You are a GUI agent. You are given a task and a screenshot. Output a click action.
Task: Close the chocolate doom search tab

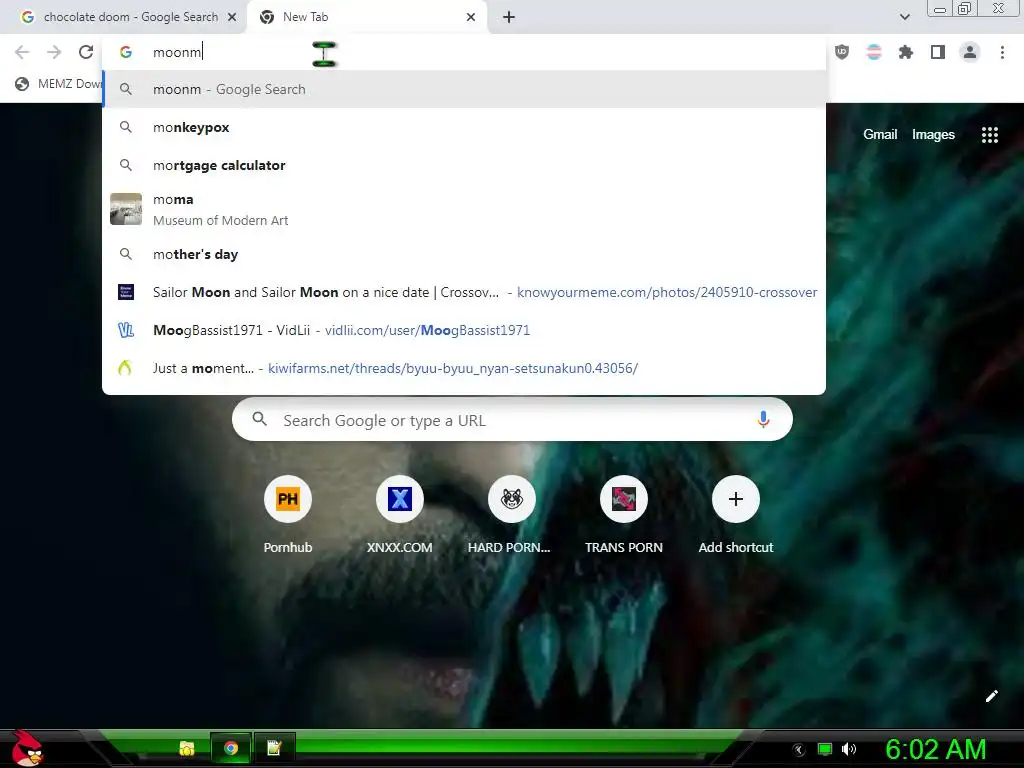tap(232, 17)
